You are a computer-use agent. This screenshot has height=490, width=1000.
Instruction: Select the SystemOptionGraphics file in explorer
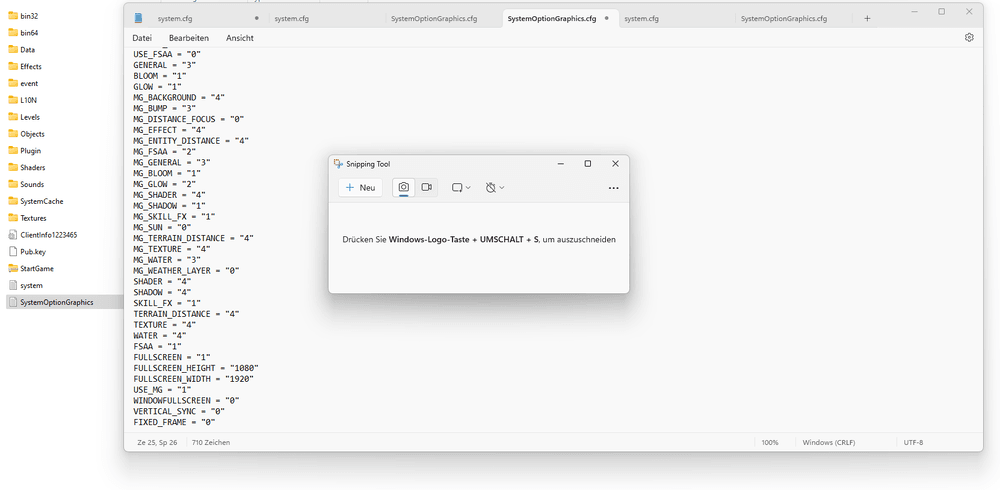point(56,302)
